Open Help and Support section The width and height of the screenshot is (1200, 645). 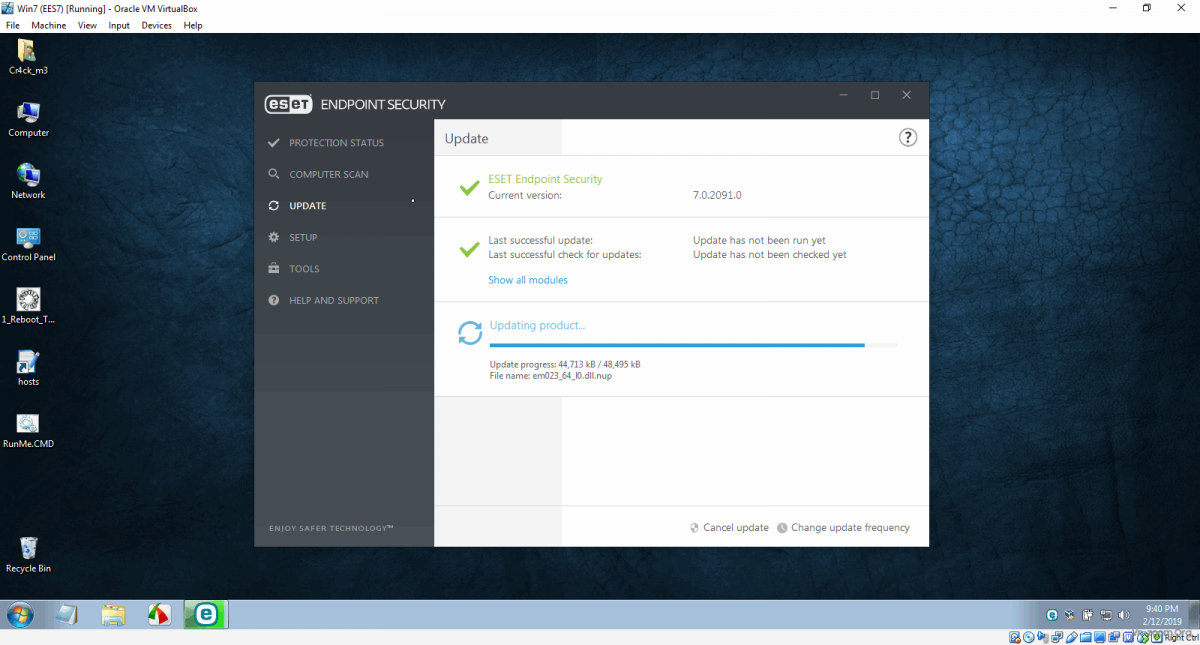coord(333,300)
